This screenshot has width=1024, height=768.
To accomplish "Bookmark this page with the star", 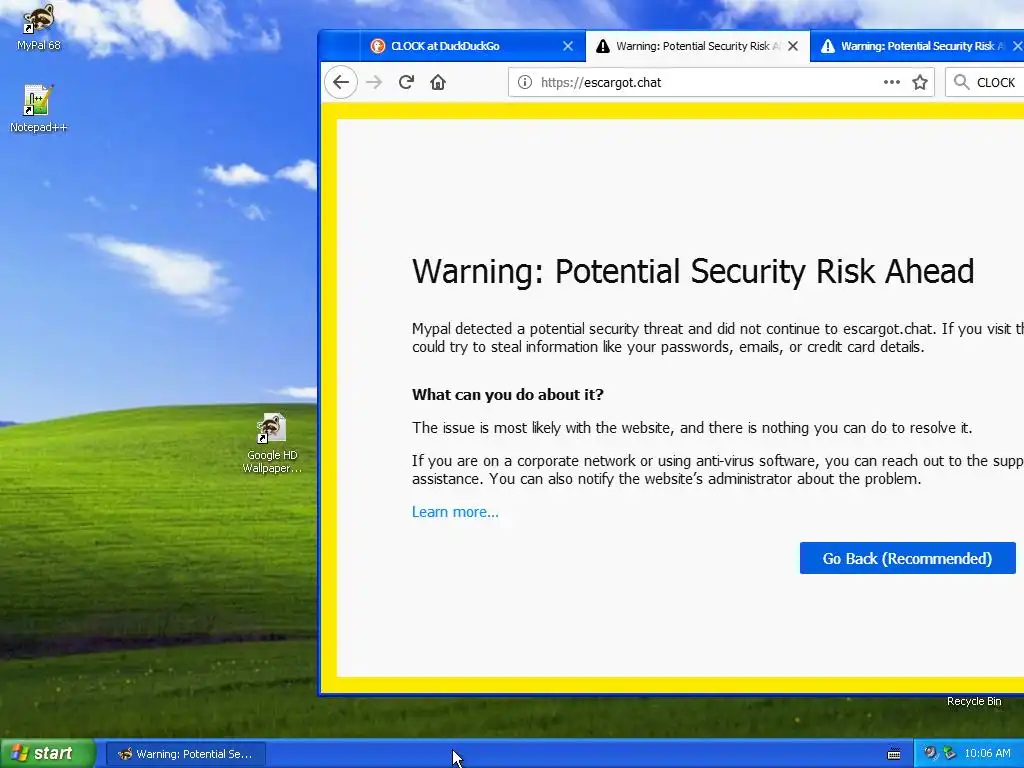I will [920, 82].
